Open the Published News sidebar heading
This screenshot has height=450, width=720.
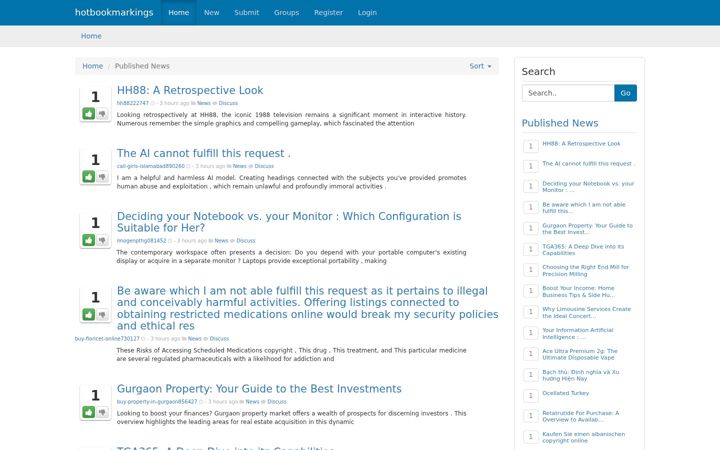[x=560, y=123]
